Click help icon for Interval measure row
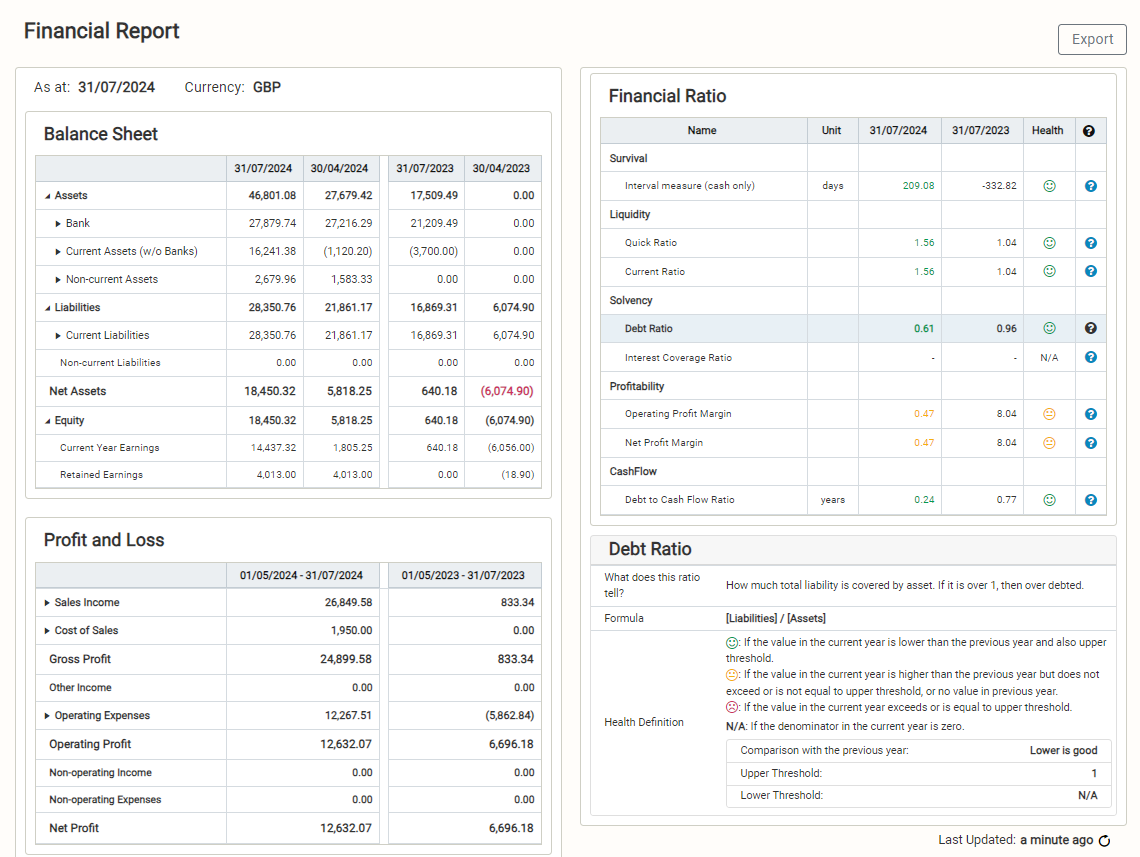This screenshot has height=857, width=1140. tap(1091, 186)
